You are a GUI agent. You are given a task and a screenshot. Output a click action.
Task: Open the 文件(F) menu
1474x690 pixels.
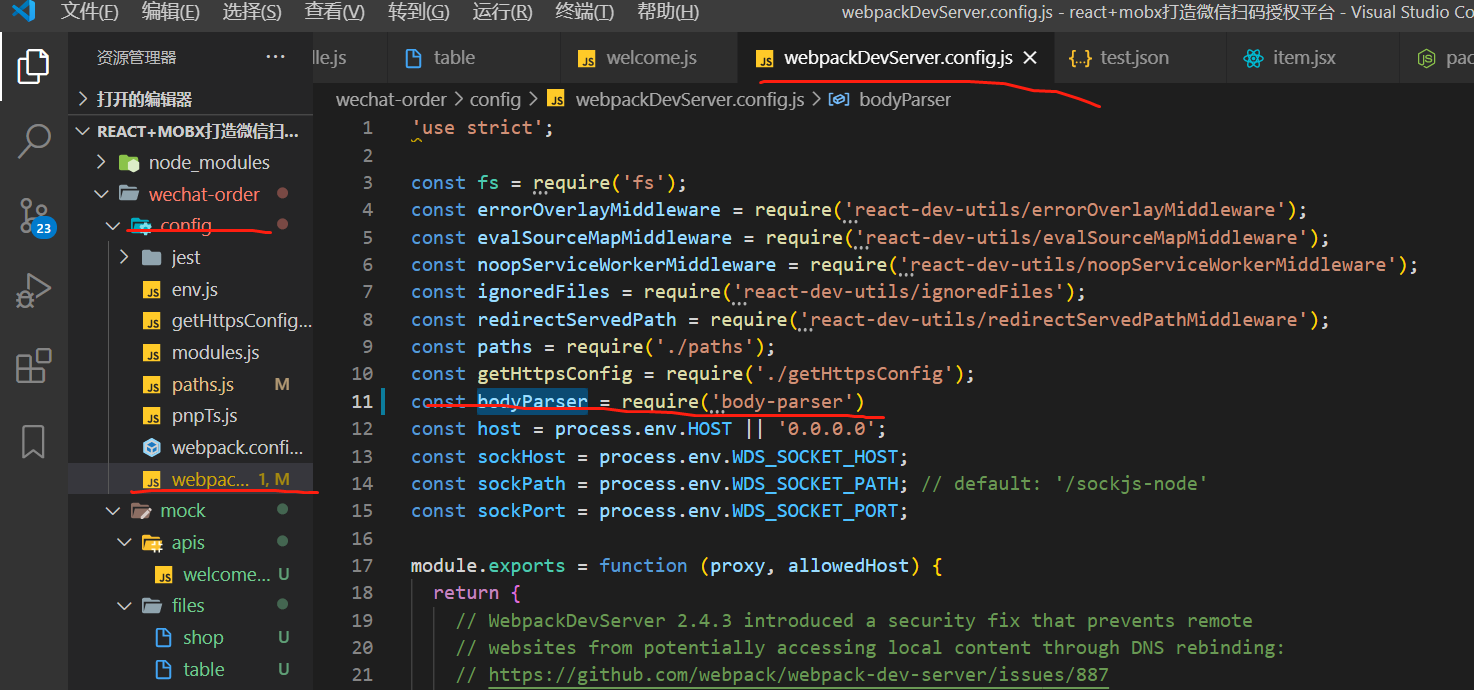pyautogui.click(x=89, y=12)
